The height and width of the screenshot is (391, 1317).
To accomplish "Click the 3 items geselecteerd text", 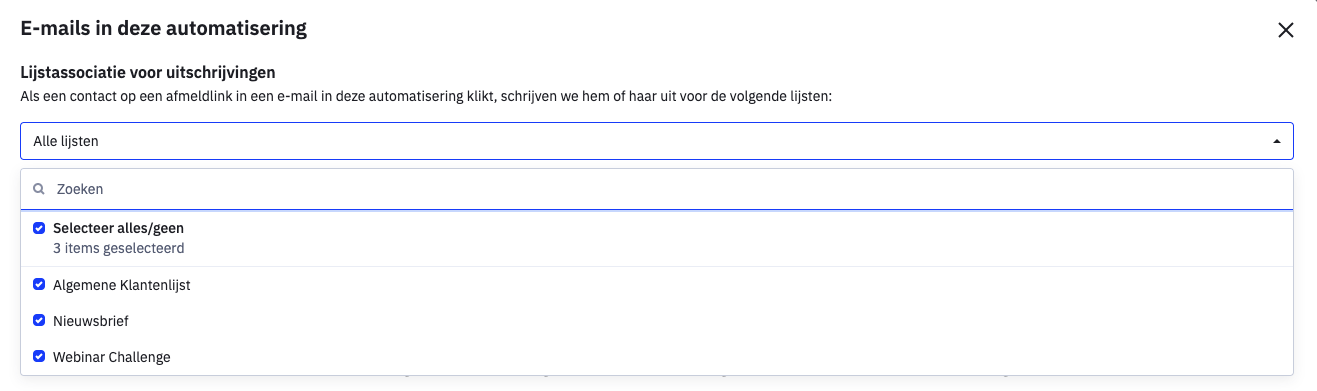I will (x=118, y=248).
